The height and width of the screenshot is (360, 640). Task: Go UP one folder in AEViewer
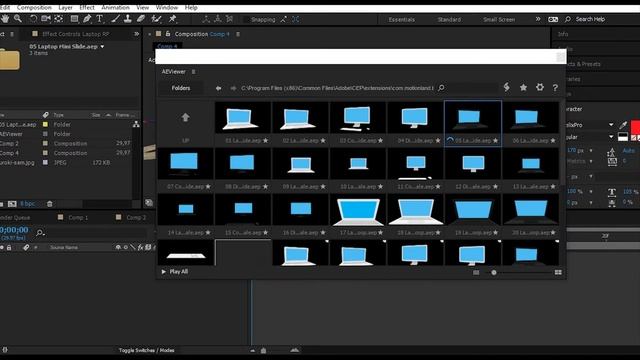pos(185,118)
